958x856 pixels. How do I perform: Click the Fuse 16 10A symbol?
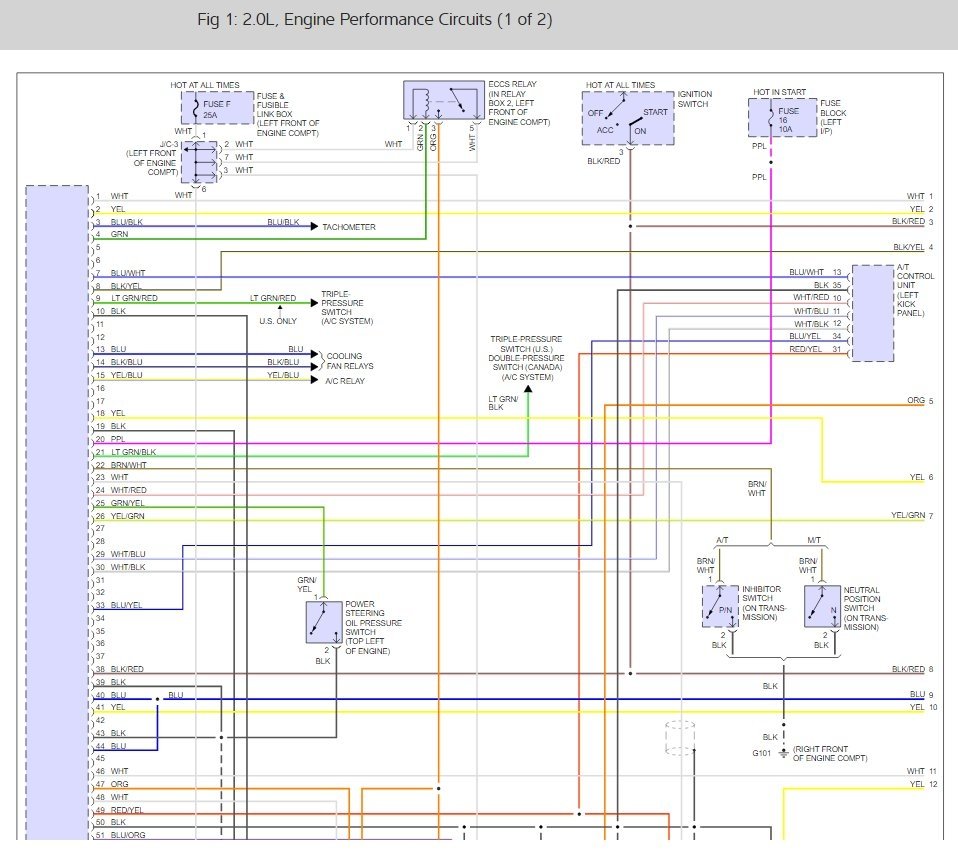[782, 118]
